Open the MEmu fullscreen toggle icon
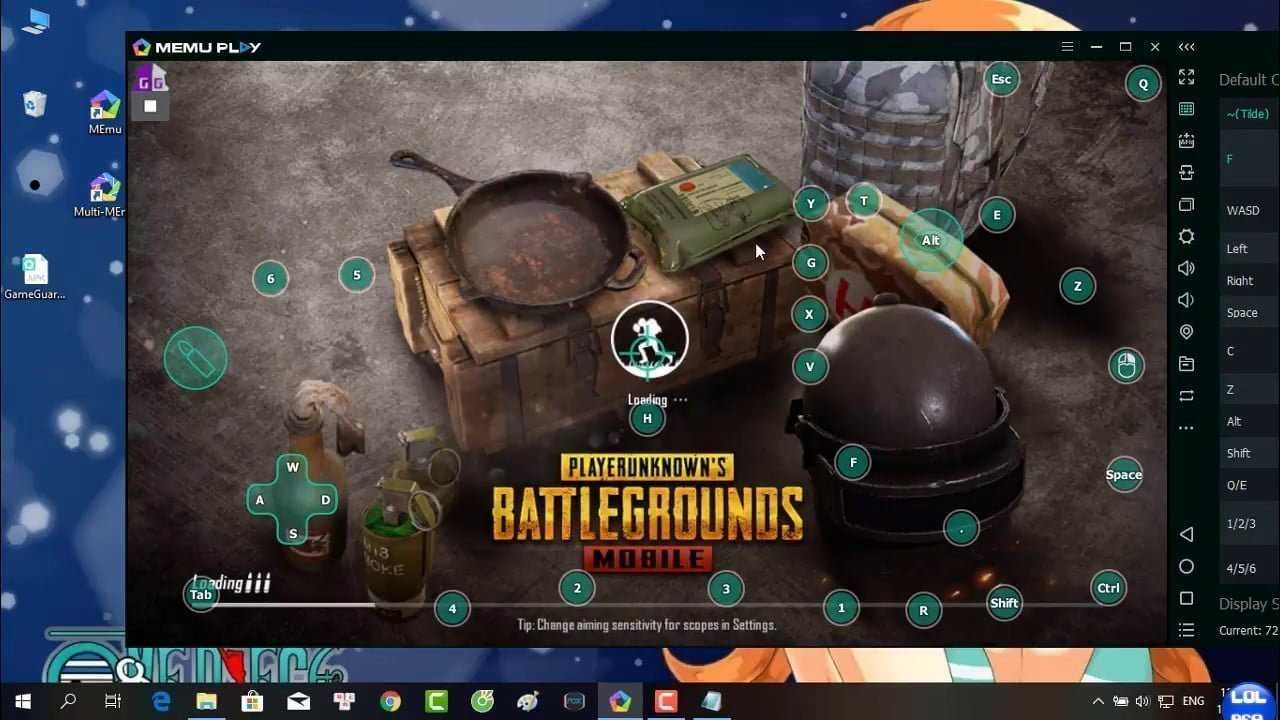1280x720 pixels. 1186,77
